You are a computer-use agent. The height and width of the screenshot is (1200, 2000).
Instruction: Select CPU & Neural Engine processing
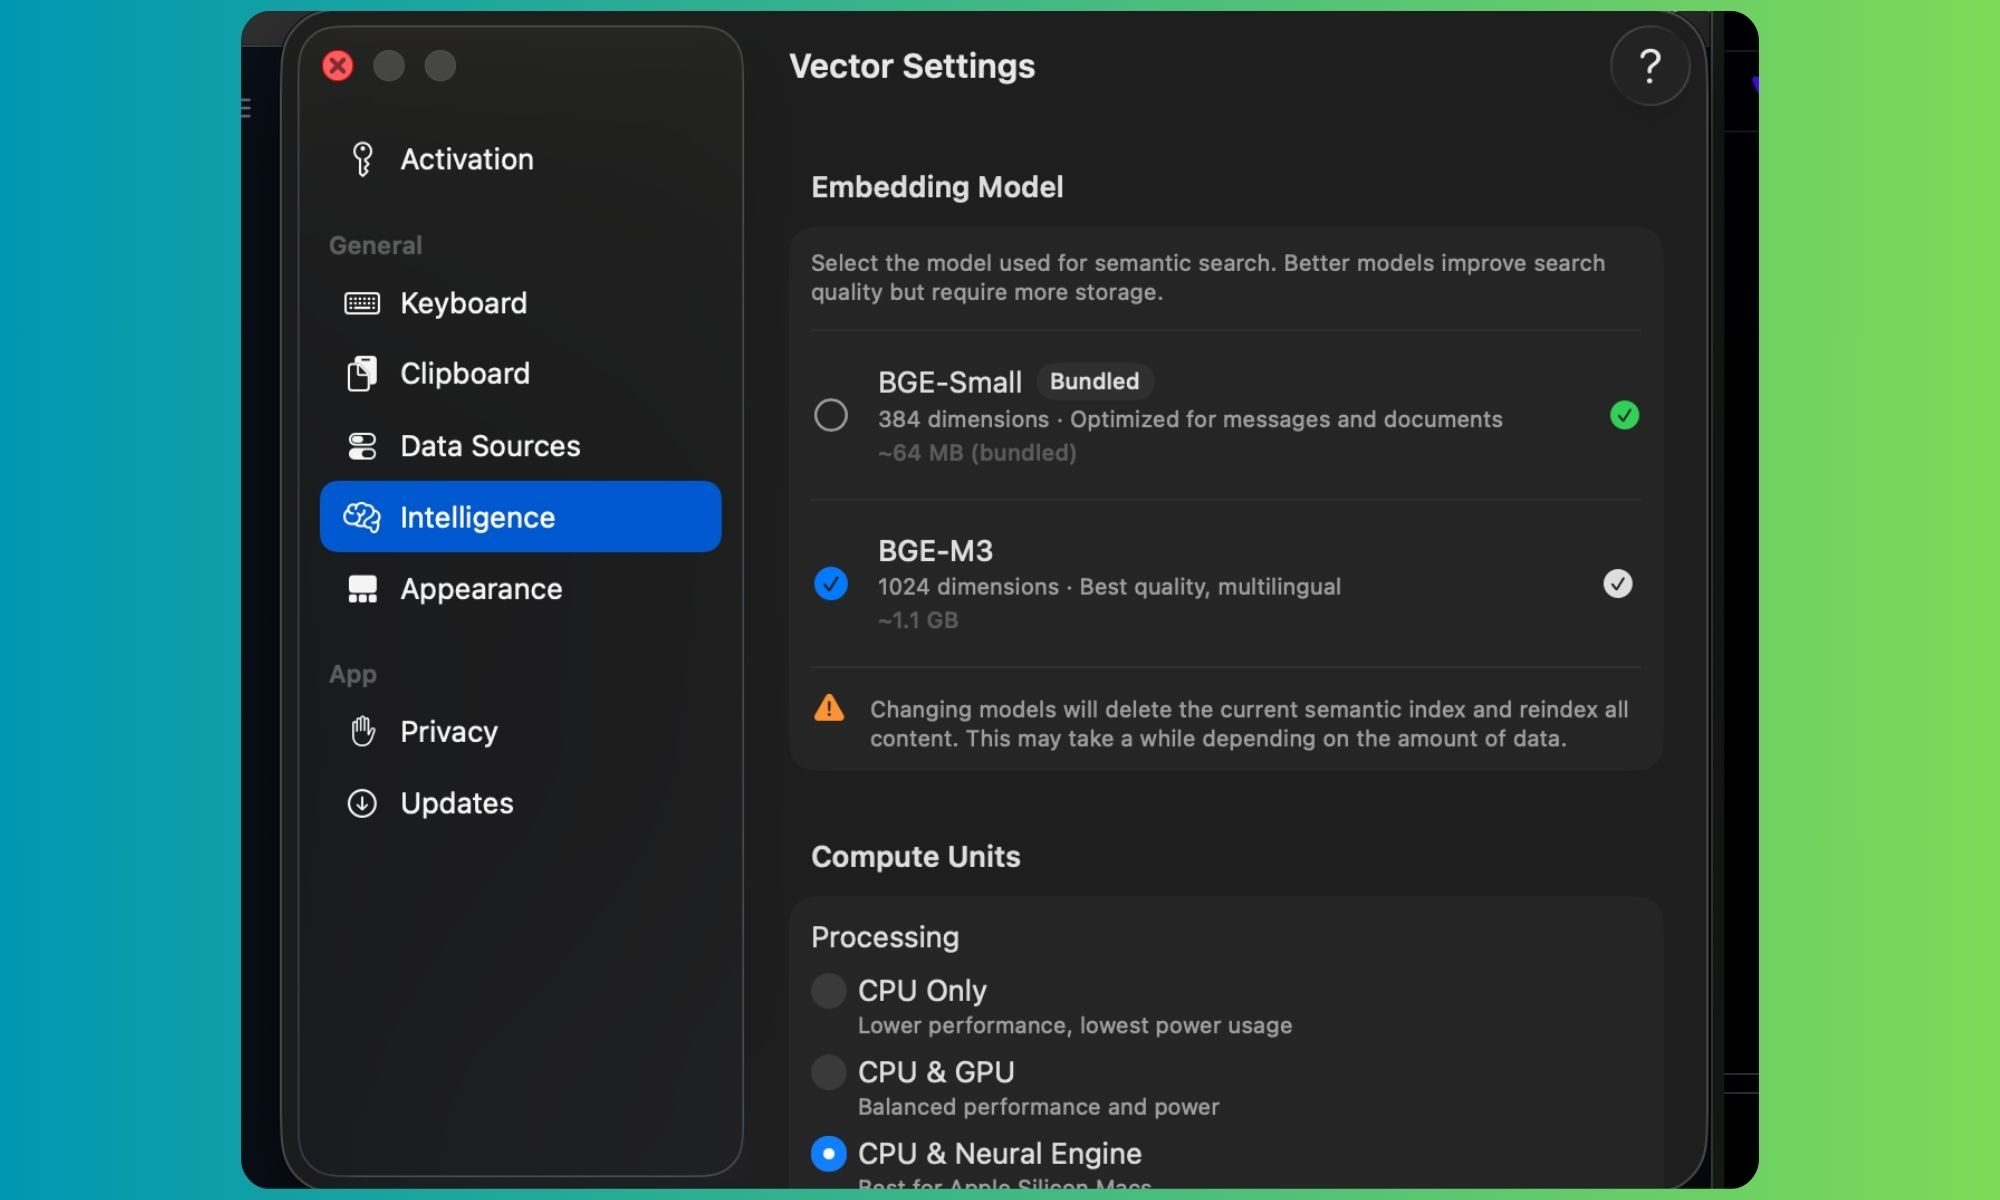pos(828,1152)
